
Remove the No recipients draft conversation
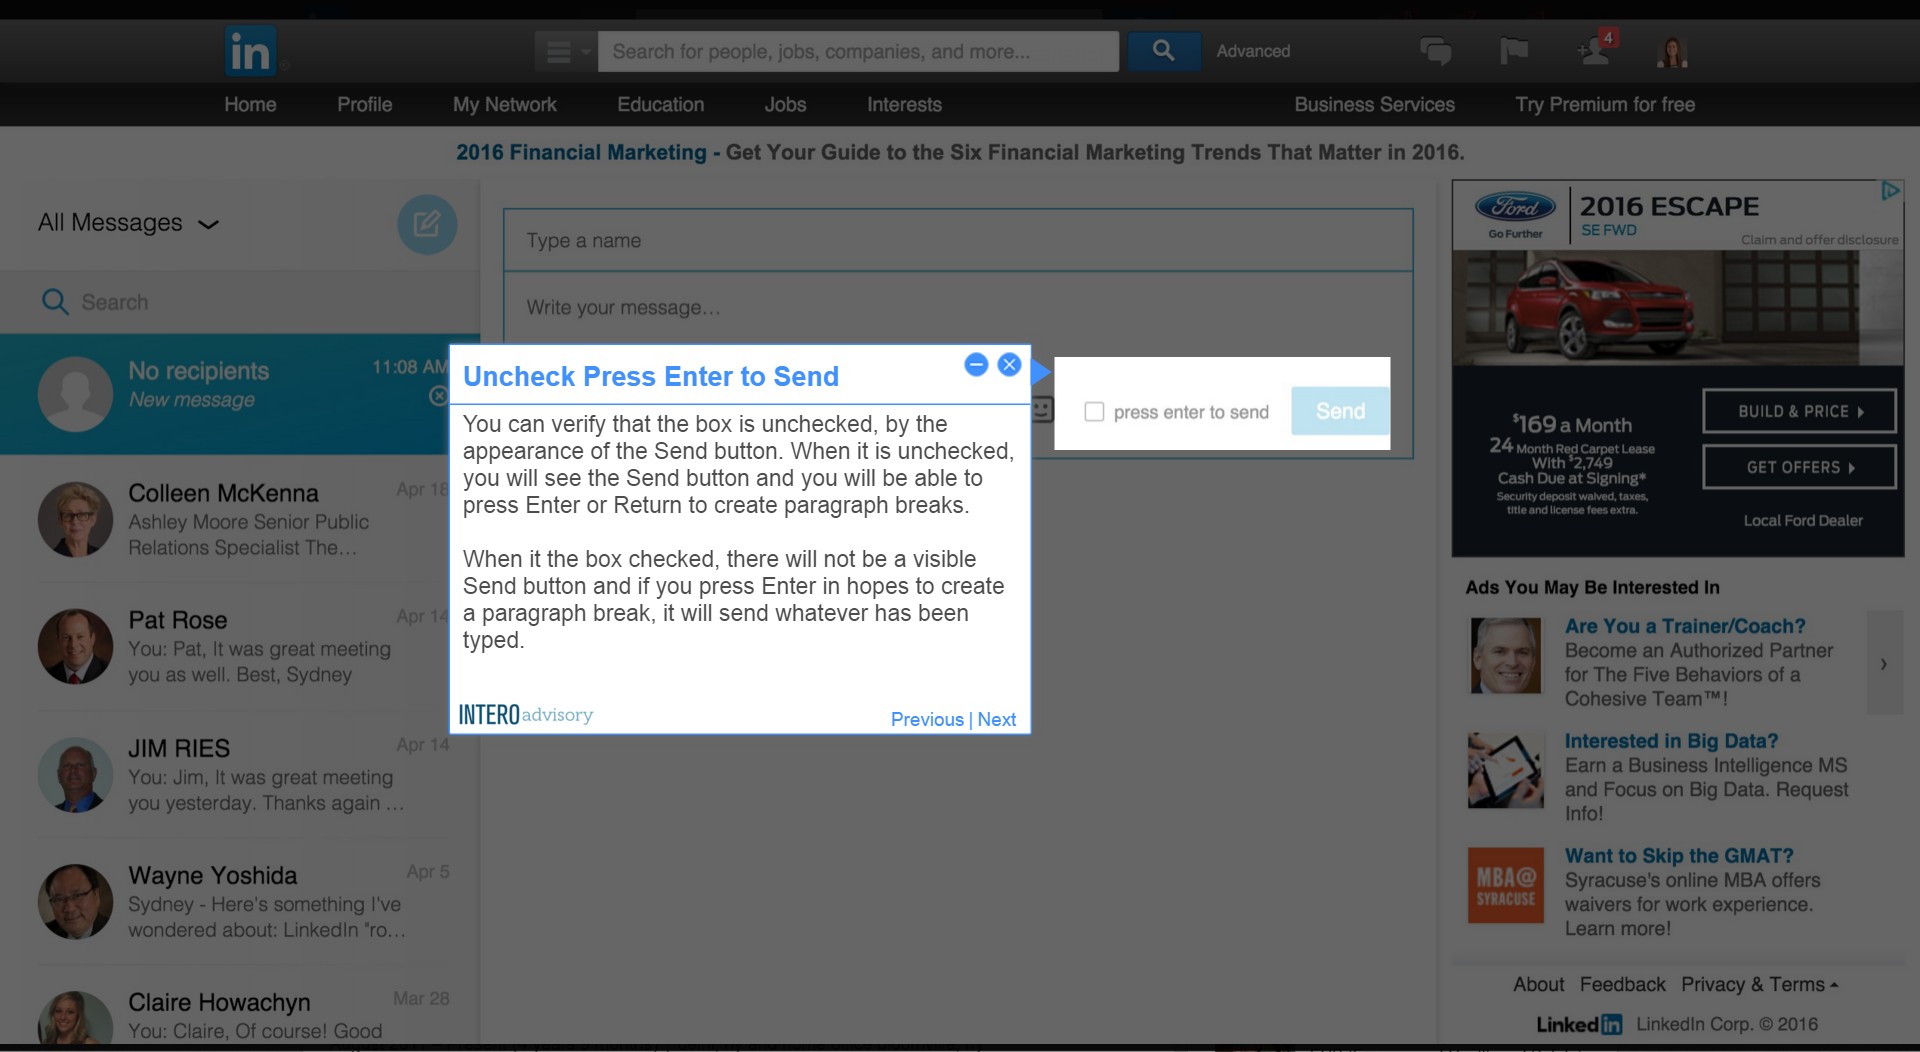pos(438,396)
